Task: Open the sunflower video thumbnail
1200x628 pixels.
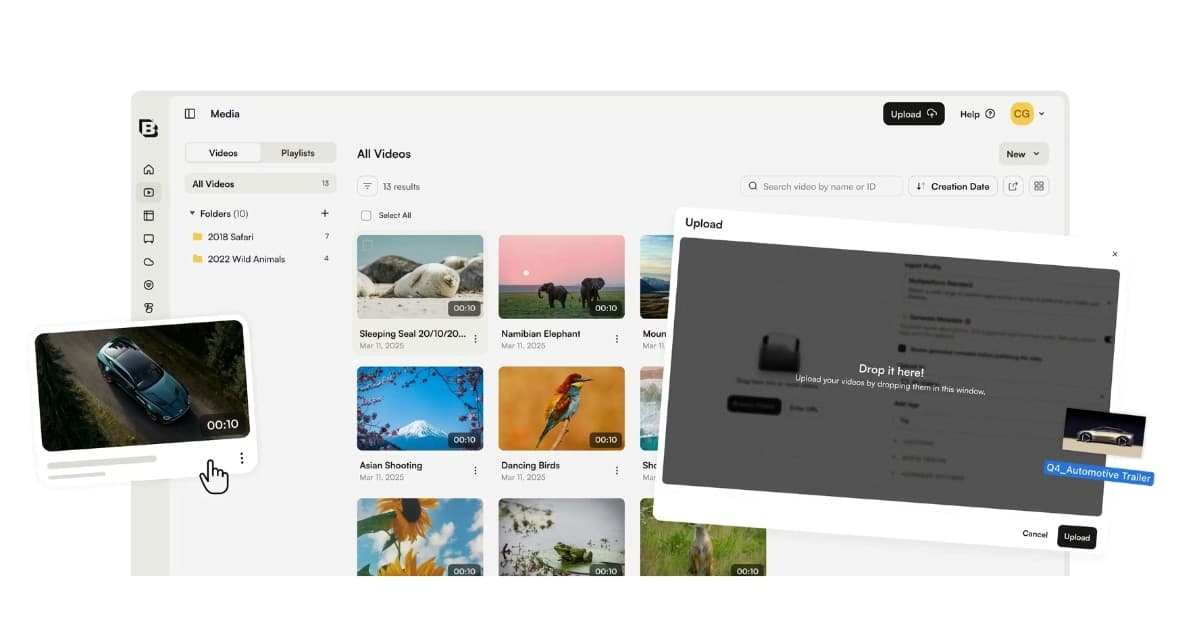Action: (x=420, y=537)
